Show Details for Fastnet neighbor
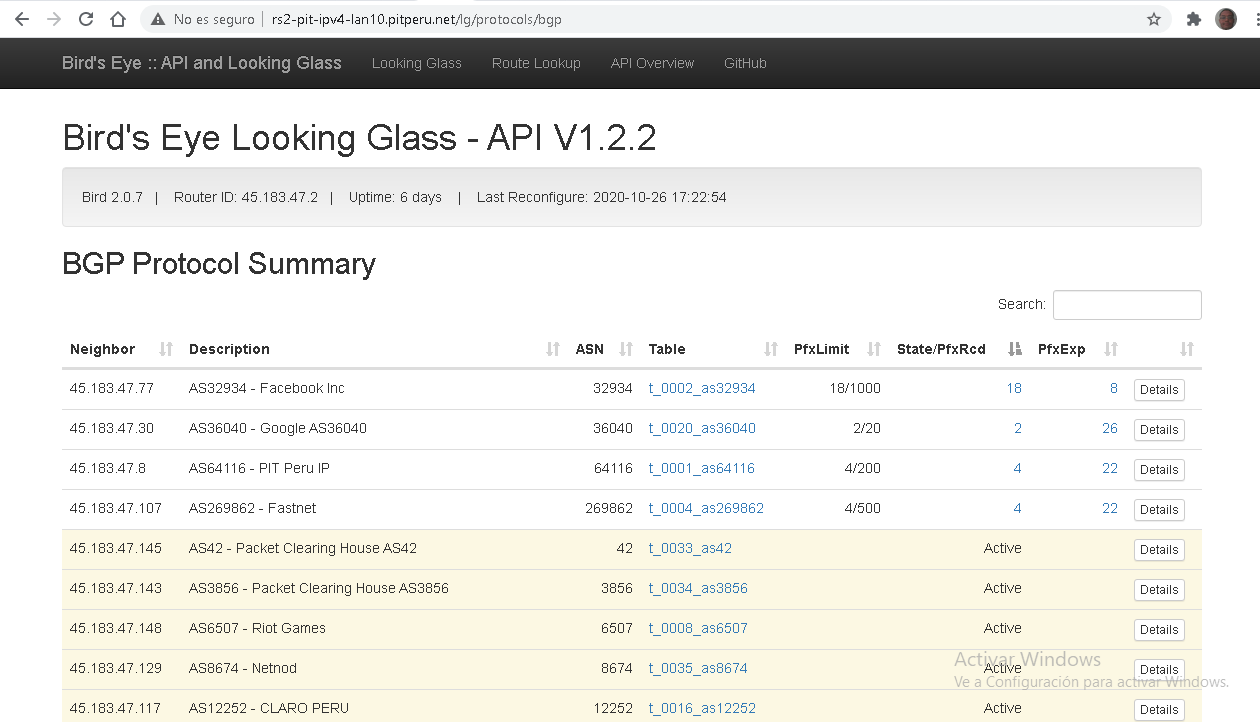Screen dimensions: 1260x722 click(1159, 510)
